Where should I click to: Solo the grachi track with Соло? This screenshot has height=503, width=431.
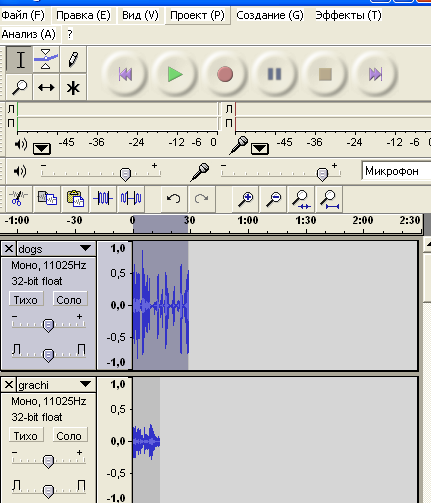tap(69, 436)
